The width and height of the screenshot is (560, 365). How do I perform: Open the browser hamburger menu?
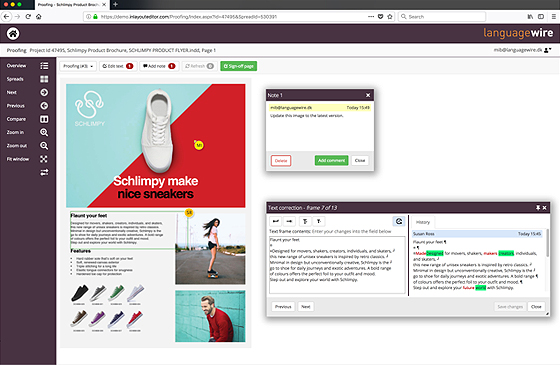[x=554, y=16]
